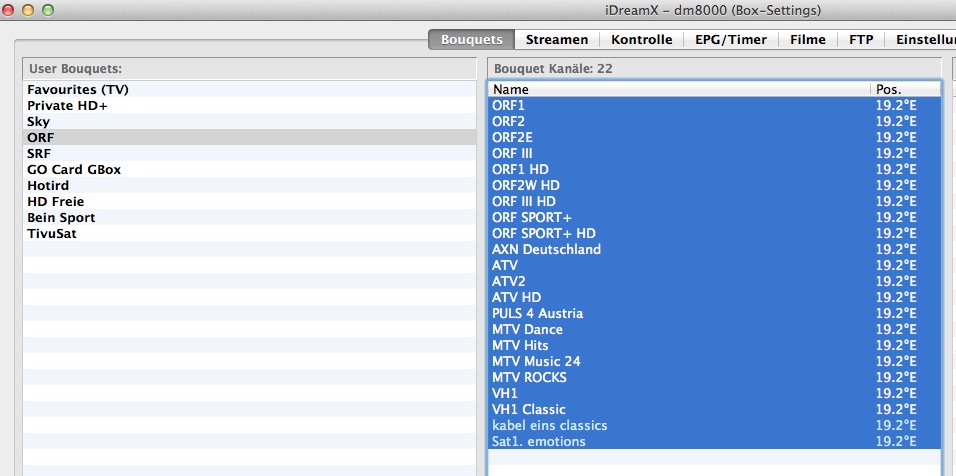Viewport: 956px width, 476px height.
Task: Select the MTV ROCKS channel row
Action: pyautogui.click(x=715, y=377)
